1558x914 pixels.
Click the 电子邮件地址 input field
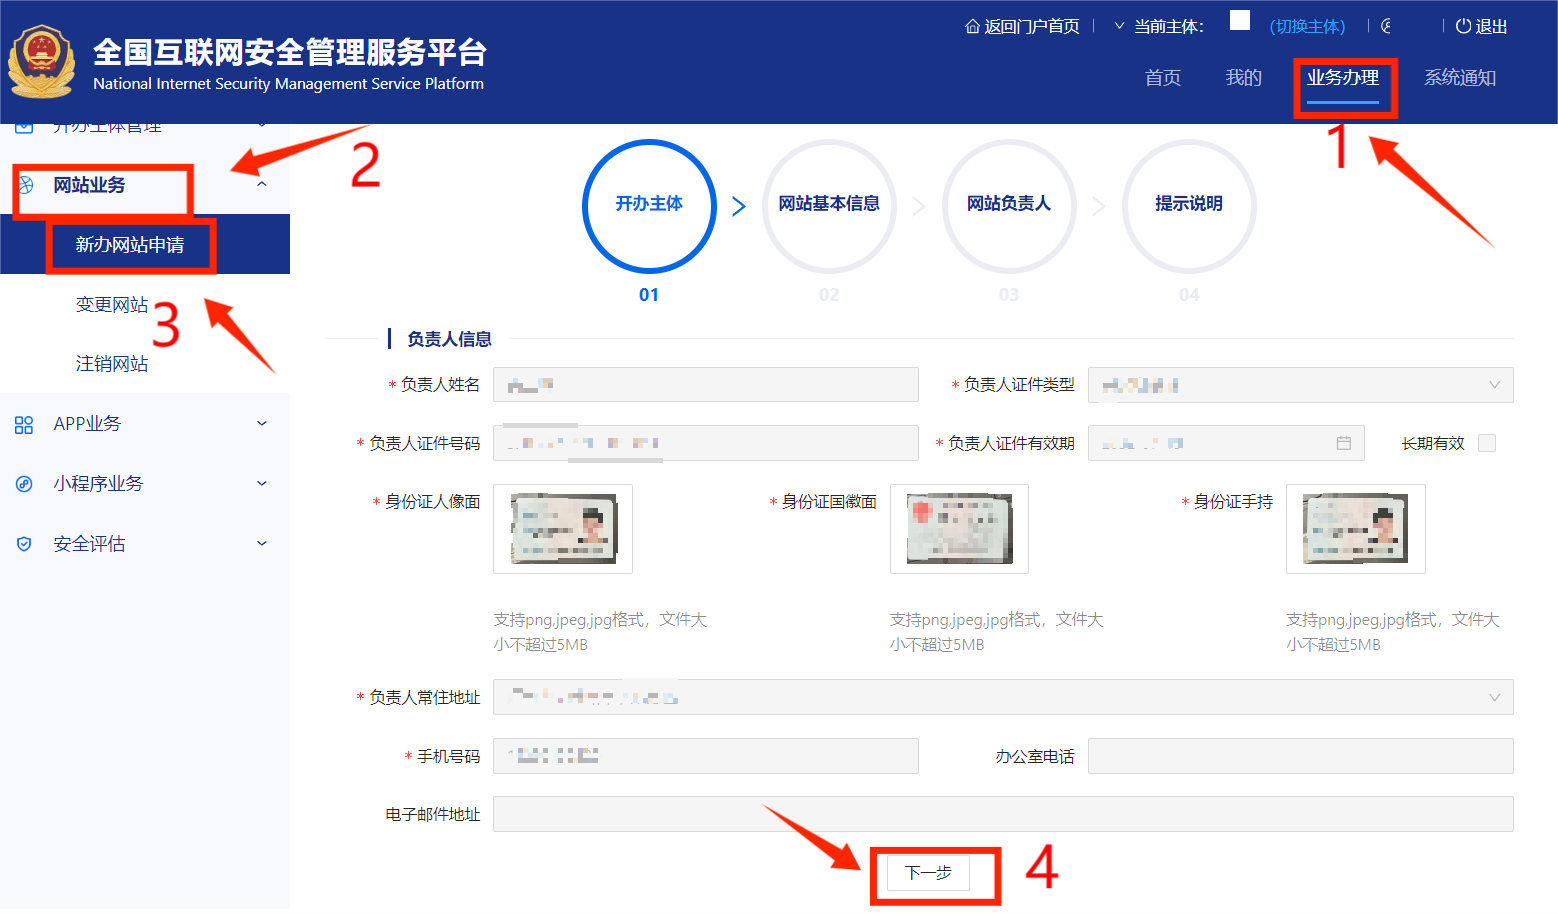pyautogui.click(x=1000, y=814)
